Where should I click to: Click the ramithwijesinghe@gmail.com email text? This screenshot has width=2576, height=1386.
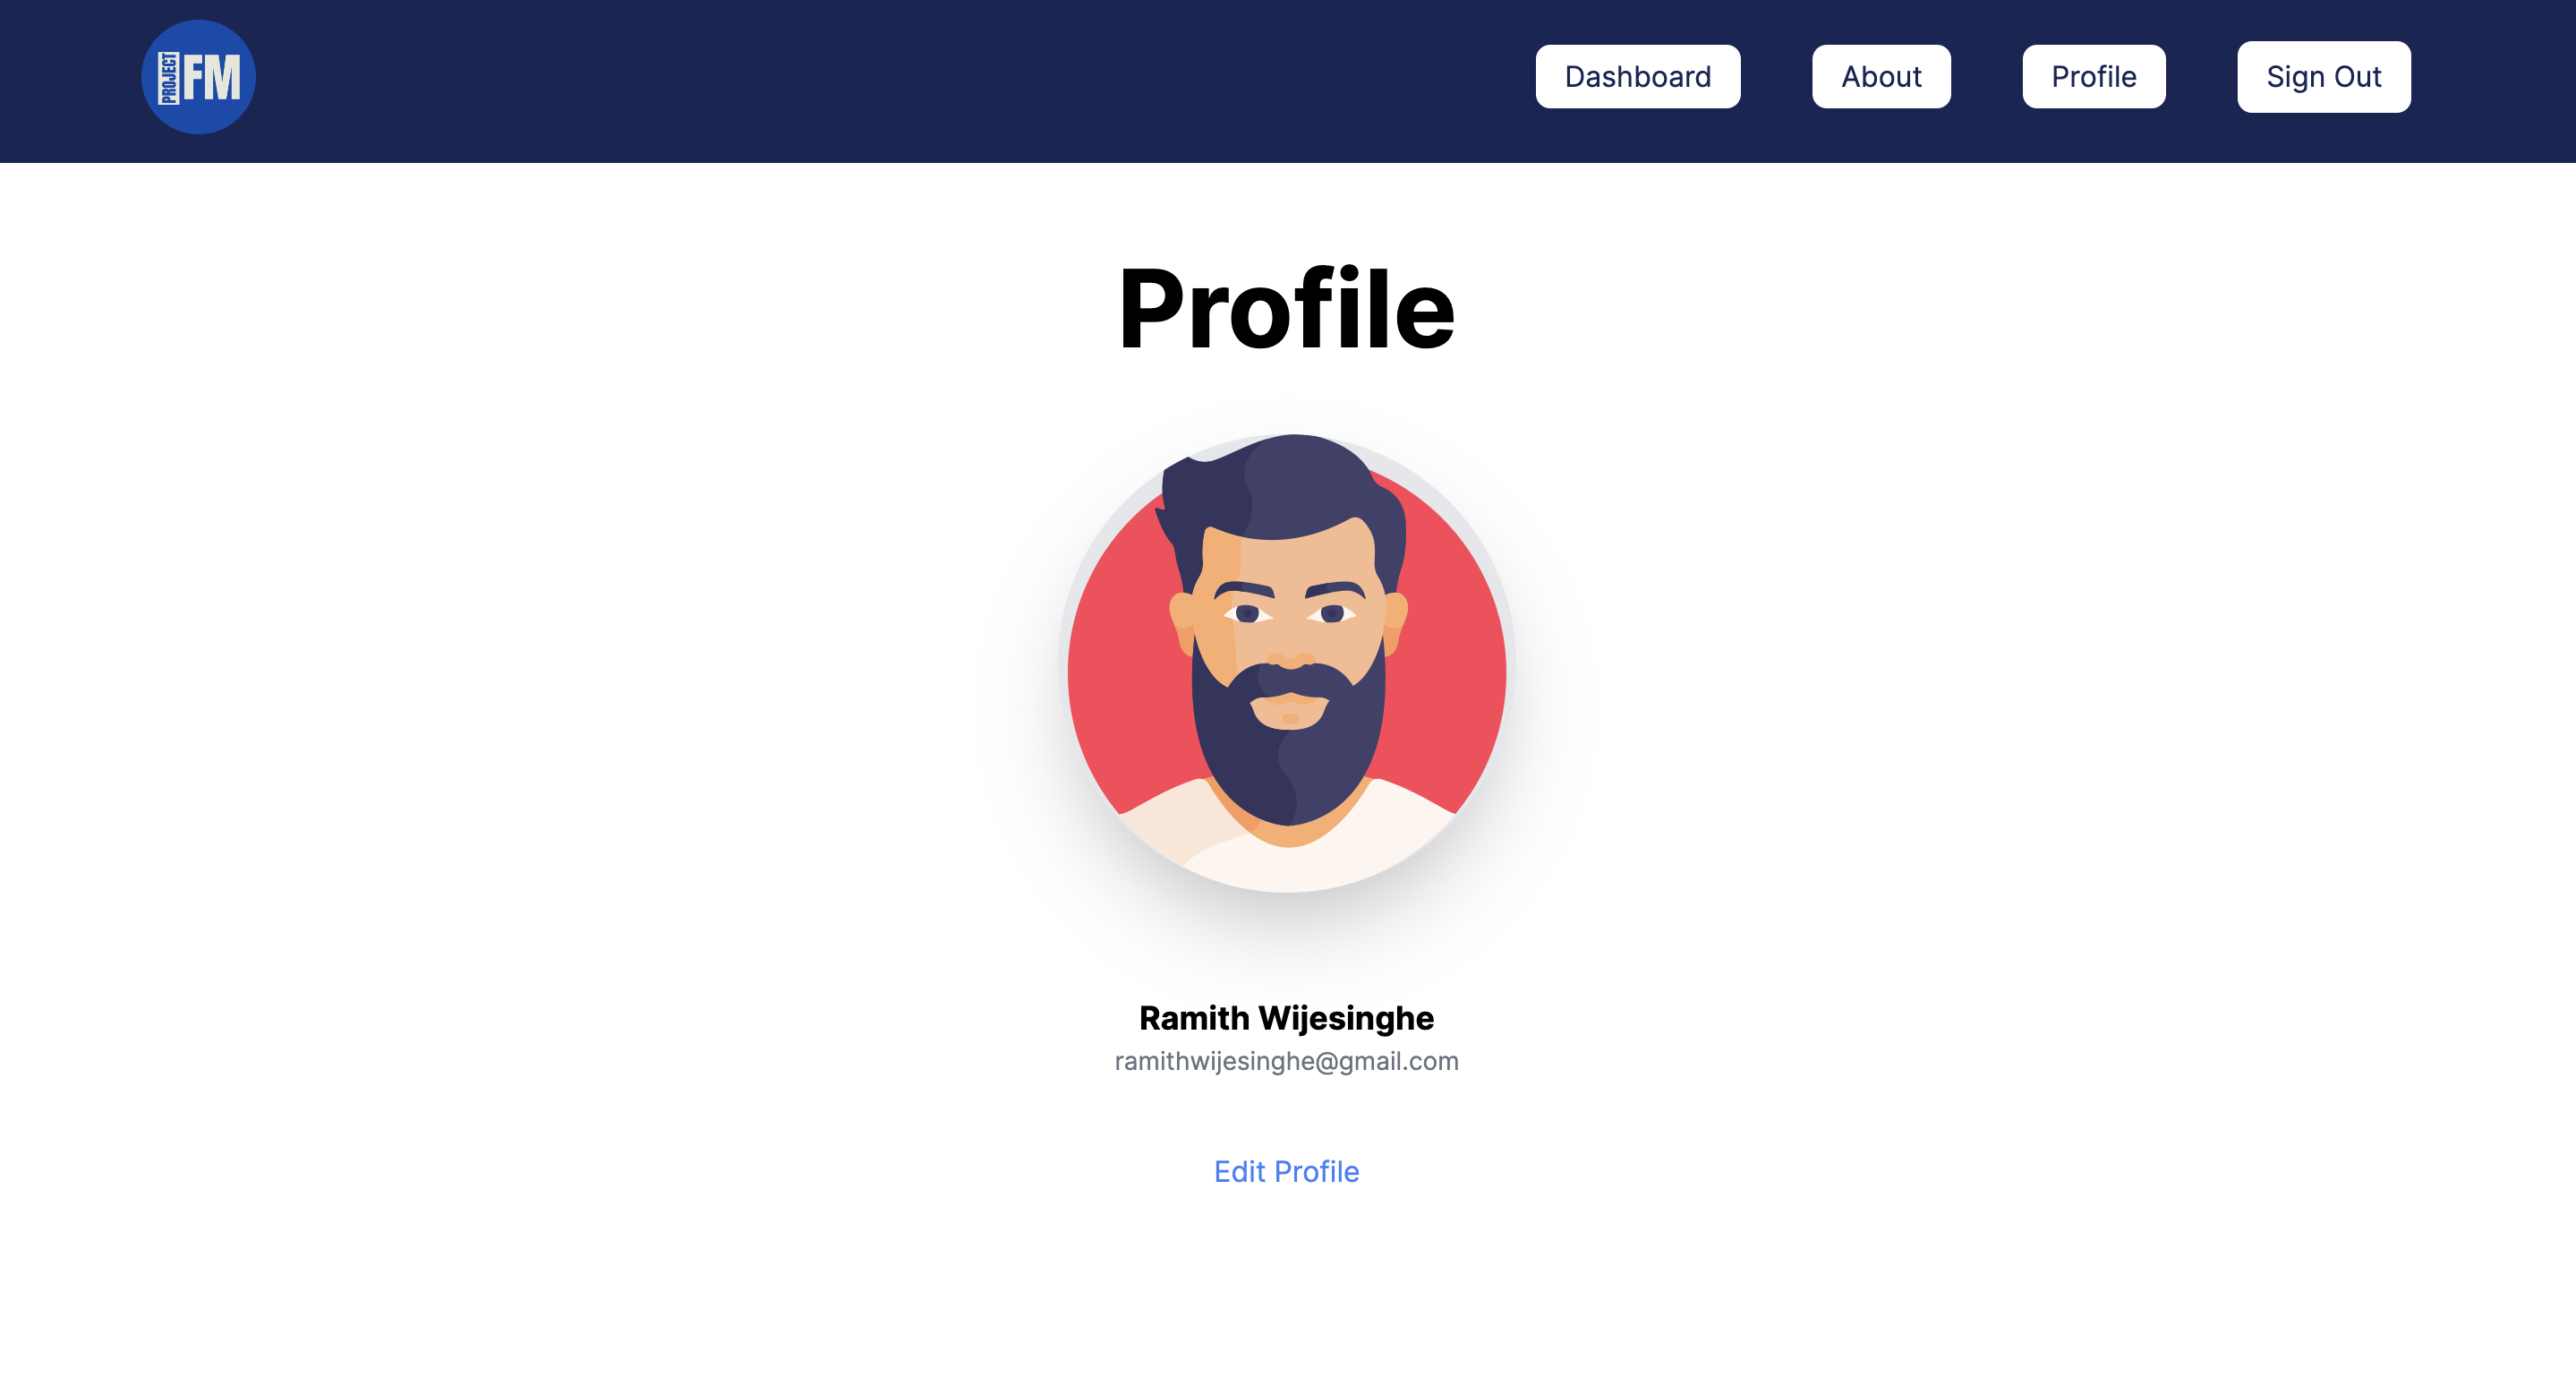tap(1286, 1061)
